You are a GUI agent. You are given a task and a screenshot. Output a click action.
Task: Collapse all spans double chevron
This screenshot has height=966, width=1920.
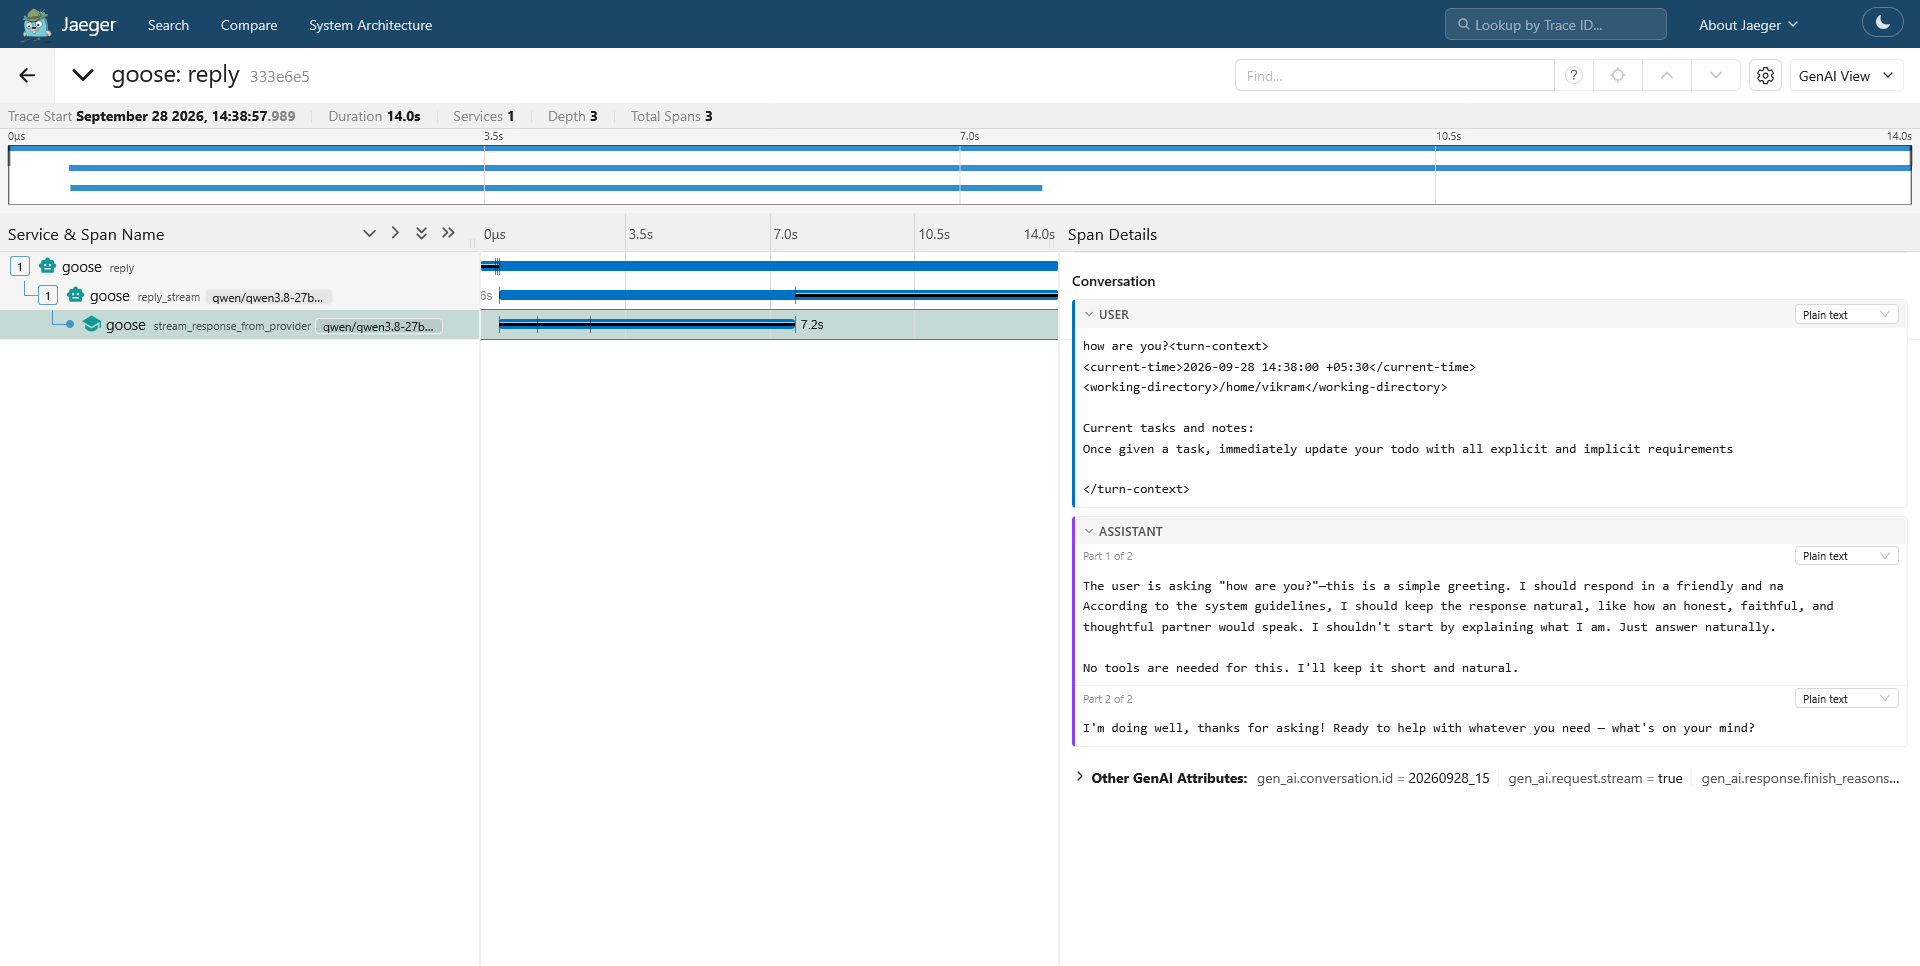click(421, 233)
